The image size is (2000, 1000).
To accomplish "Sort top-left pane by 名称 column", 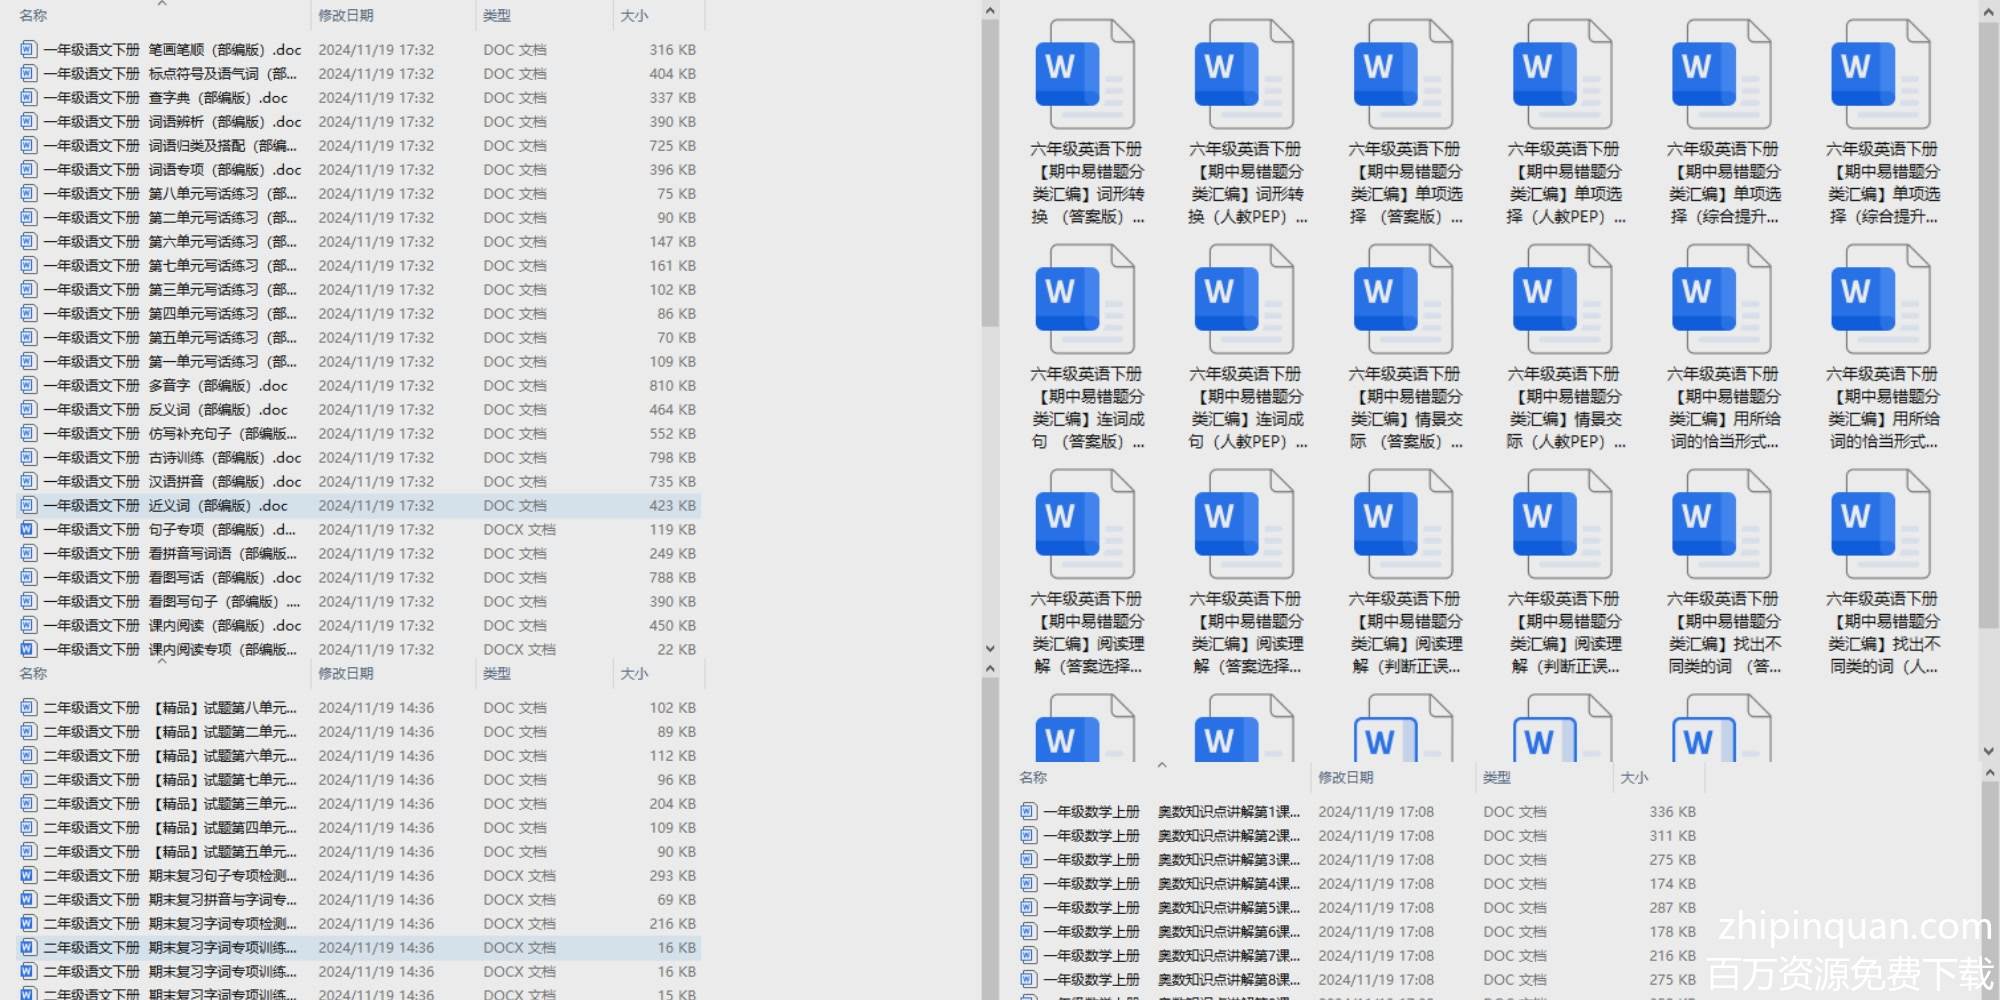I will pos(34,16).
